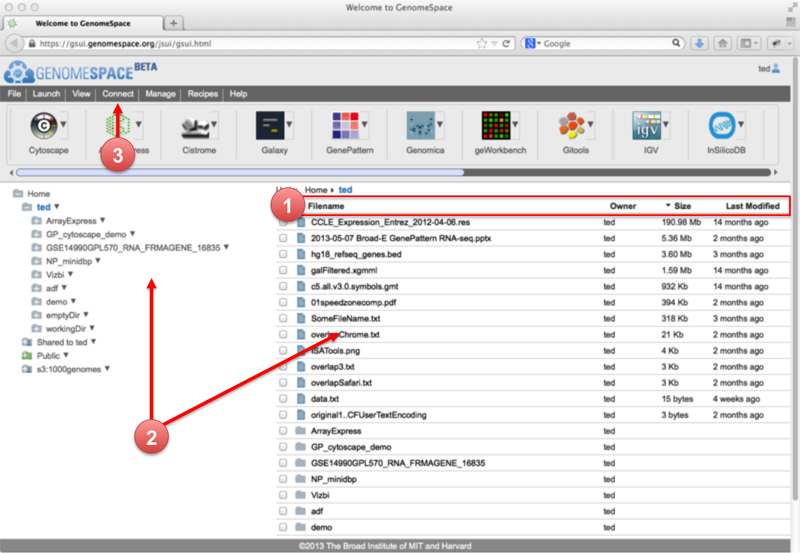Click the browser reload icon
Screen dimensions: 800x553
pos(506,43)
